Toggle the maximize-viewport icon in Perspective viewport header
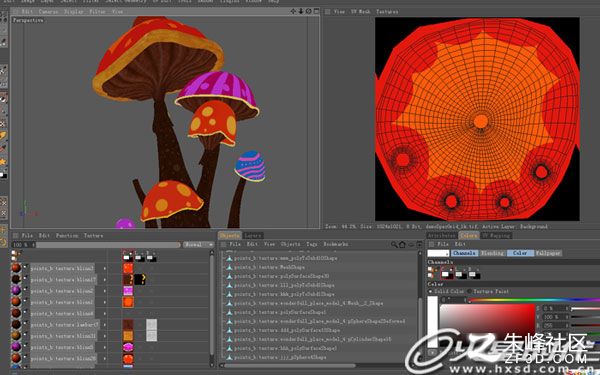The image size is (600, 375). point(316,11)
